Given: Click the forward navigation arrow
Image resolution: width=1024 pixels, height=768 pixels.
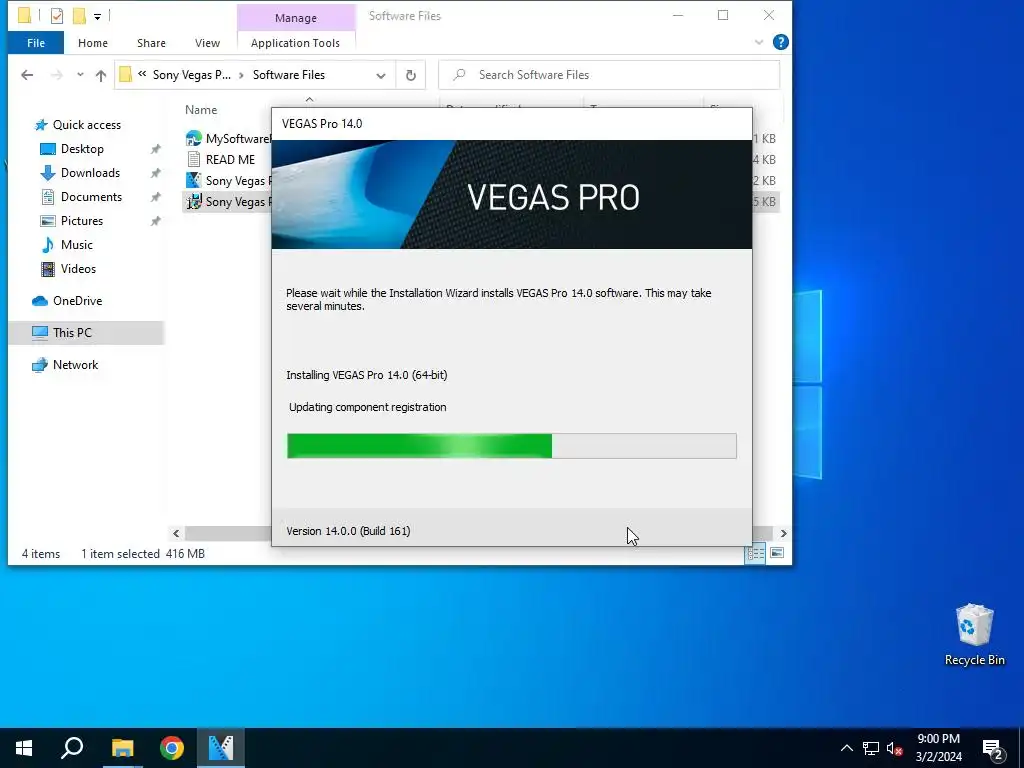Looking at the screenshot, I should tap(57, 75).
